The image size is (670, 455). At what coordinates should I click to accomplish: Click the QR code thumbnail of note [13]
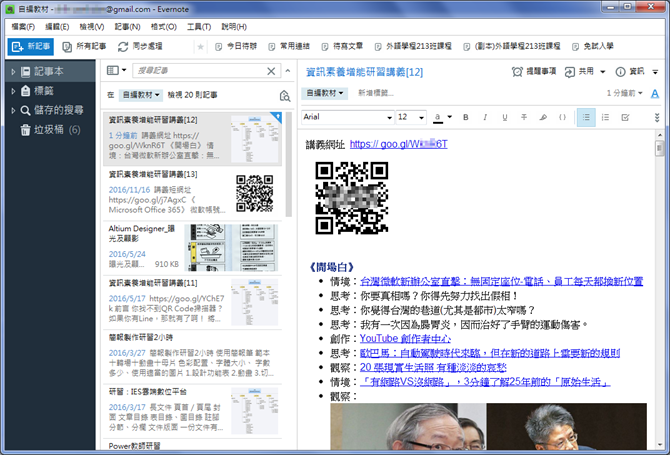(255, 193)
